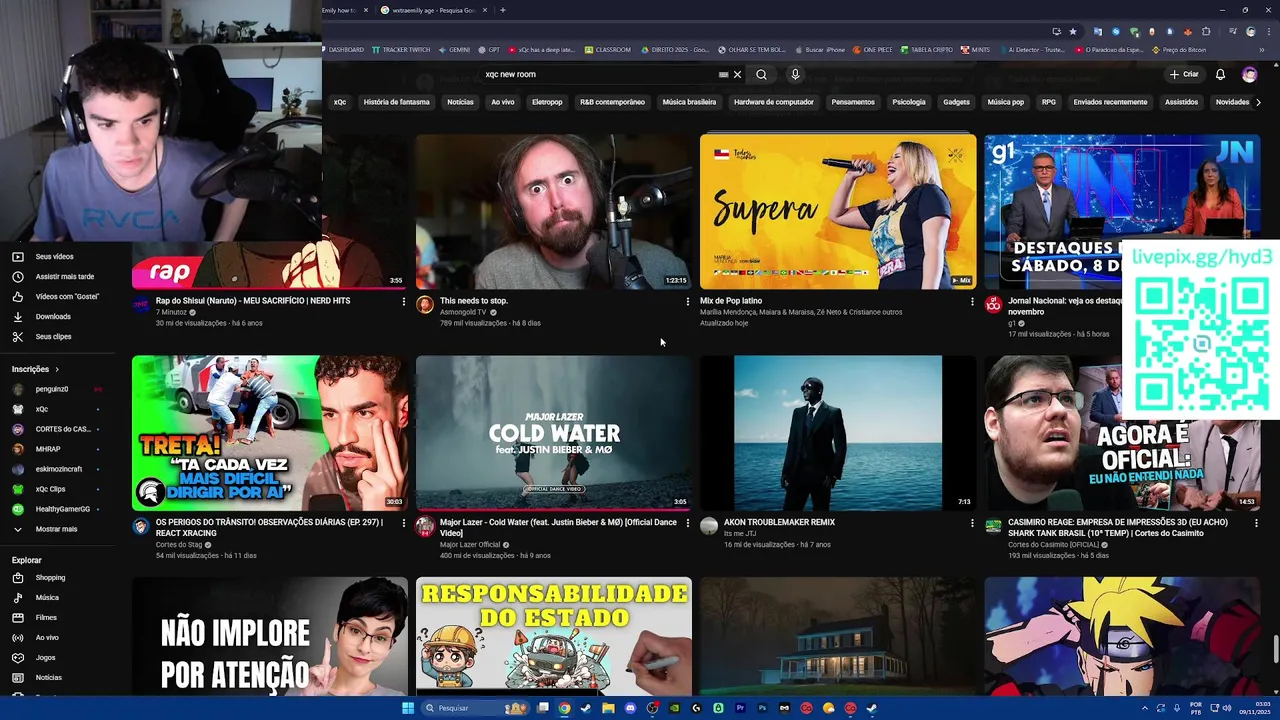This screenshot has height=720, width=1280.
Task: Open options menu for Rap do Shisui video
Action: click(x=404, y=301)
